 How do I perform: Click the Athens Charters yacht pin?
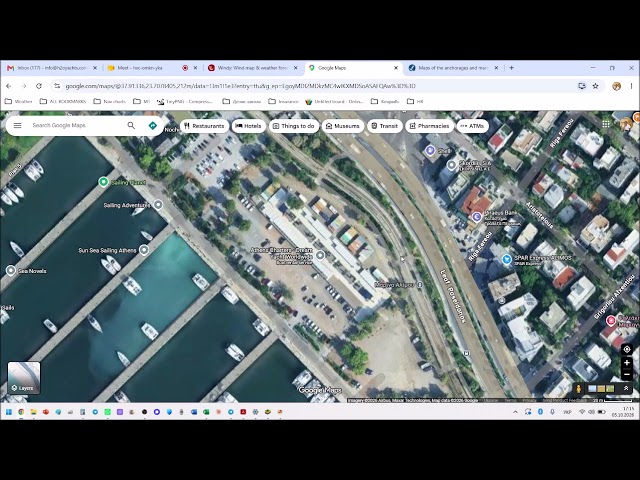tap(320, 256)
